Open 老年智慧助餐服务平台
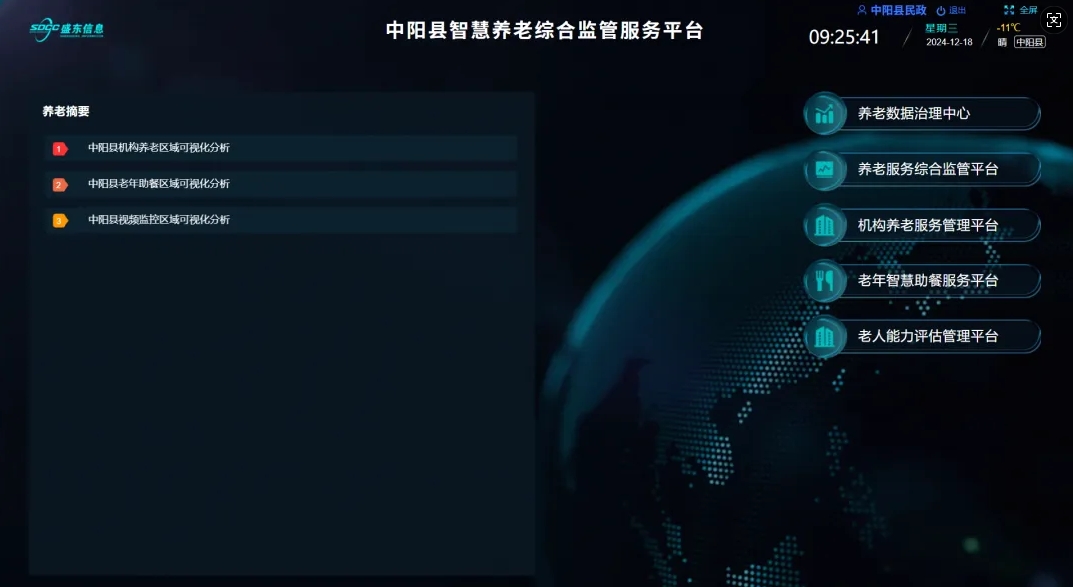The height and width of the screenshot is (587, 1073). click(922, 281)
